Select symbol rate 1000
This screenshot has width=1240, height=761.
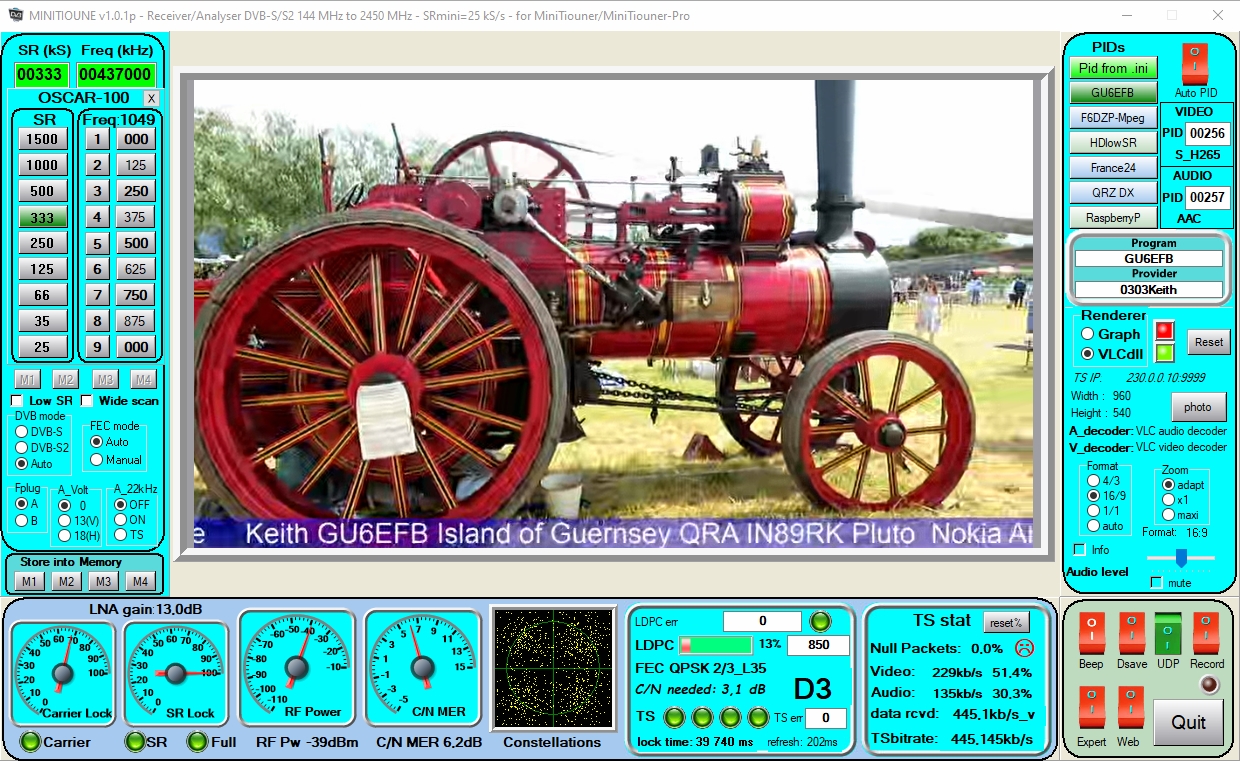[x=42, y=165]
